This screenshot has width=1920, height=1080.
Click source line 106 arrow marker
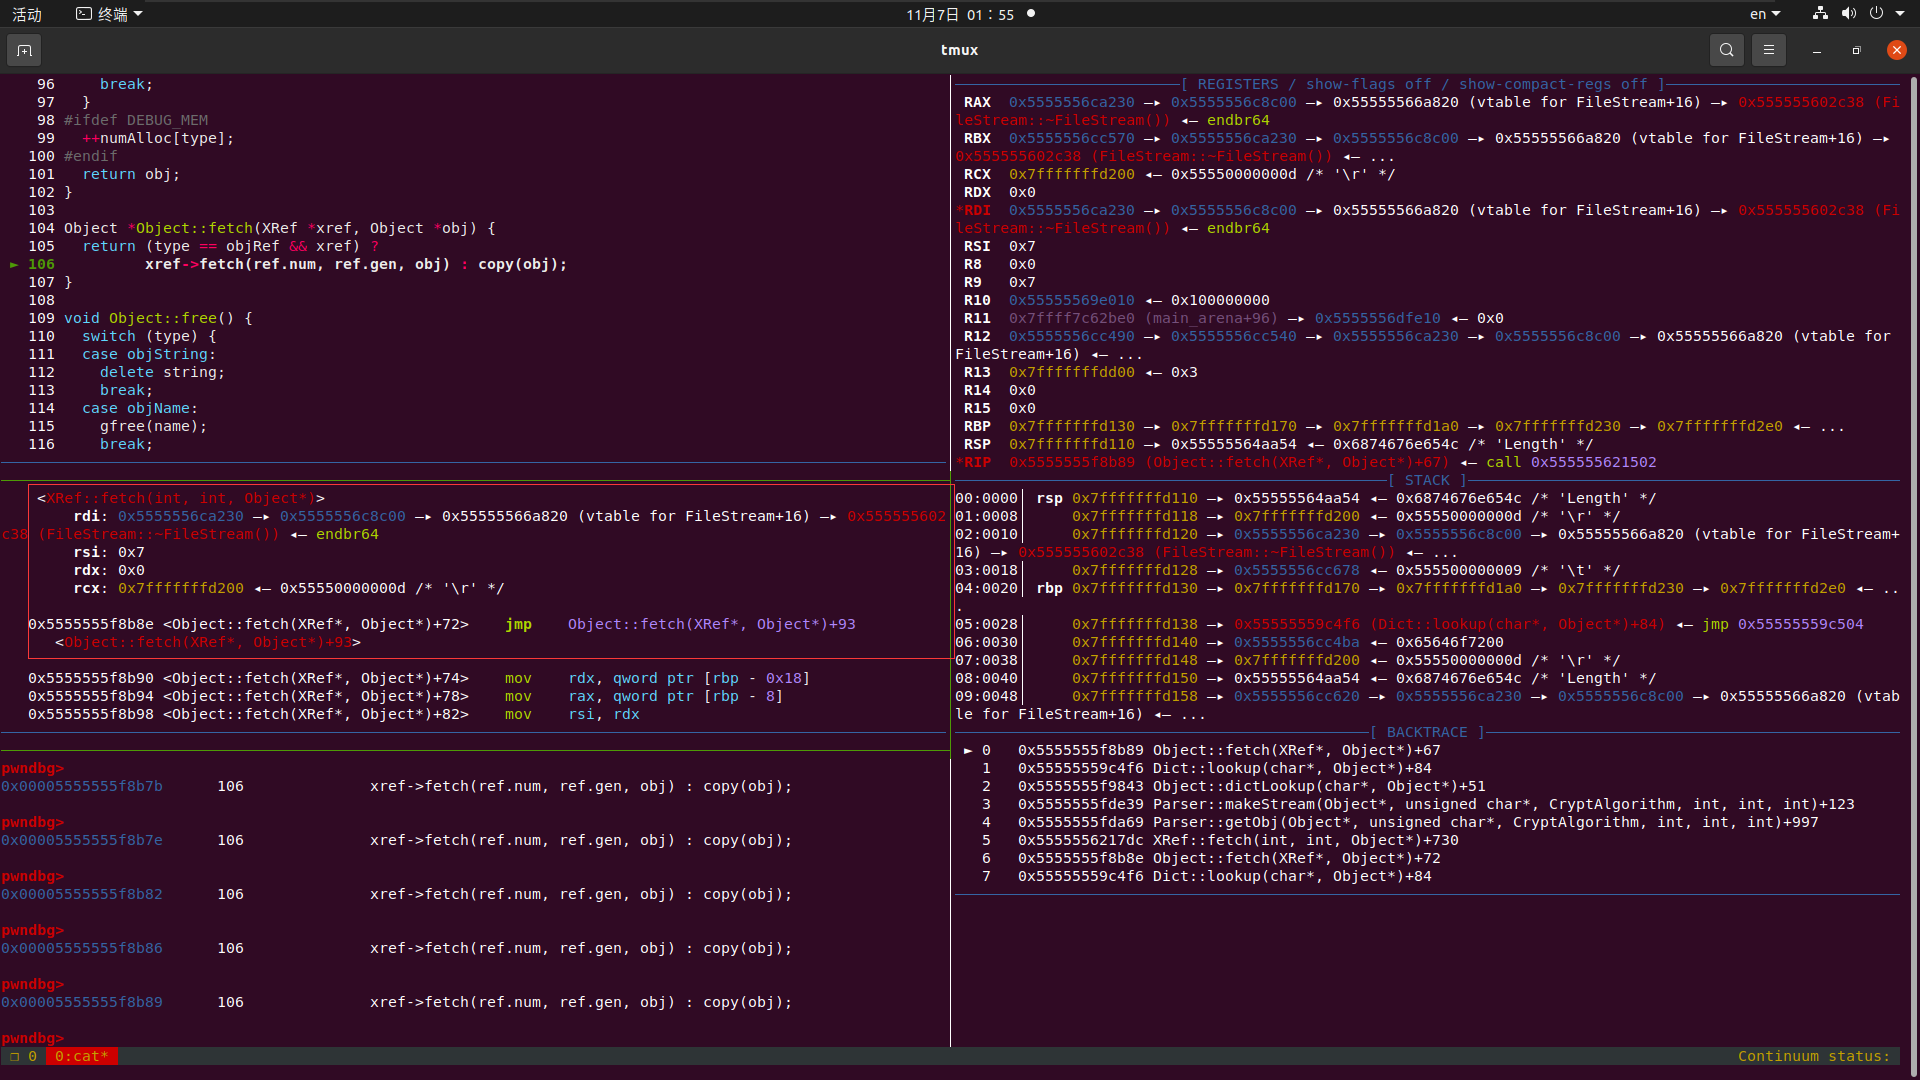14,265
